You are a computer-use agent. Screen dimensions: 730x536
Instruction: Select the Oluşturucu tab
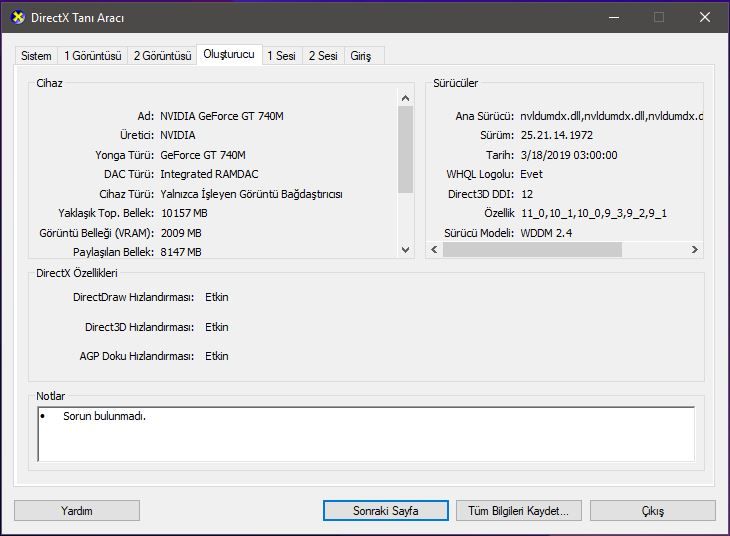pos(229,54)
